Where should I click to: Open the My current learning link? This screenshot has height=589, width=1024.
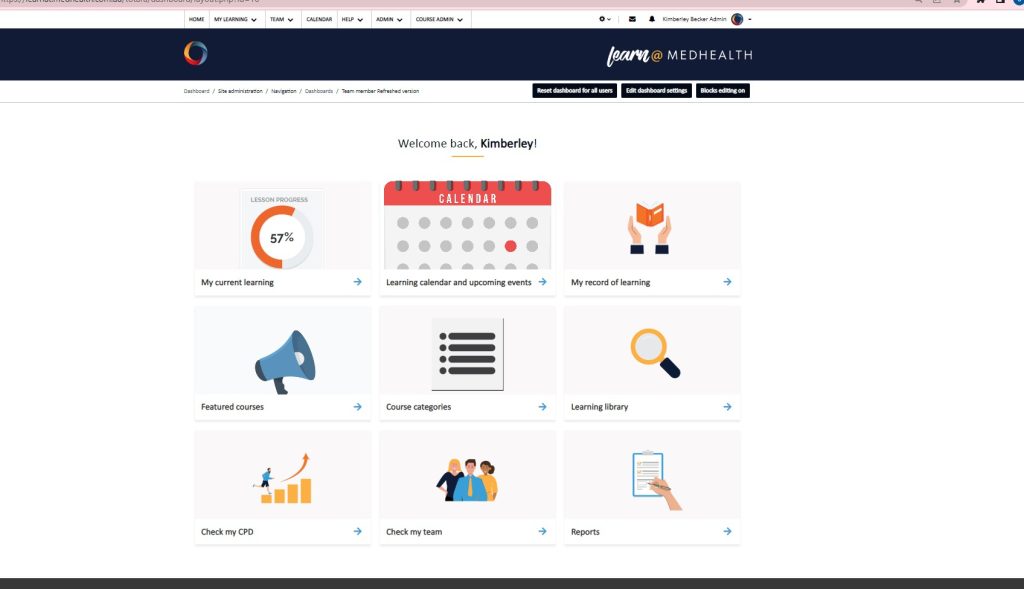[x=237, y=282]
